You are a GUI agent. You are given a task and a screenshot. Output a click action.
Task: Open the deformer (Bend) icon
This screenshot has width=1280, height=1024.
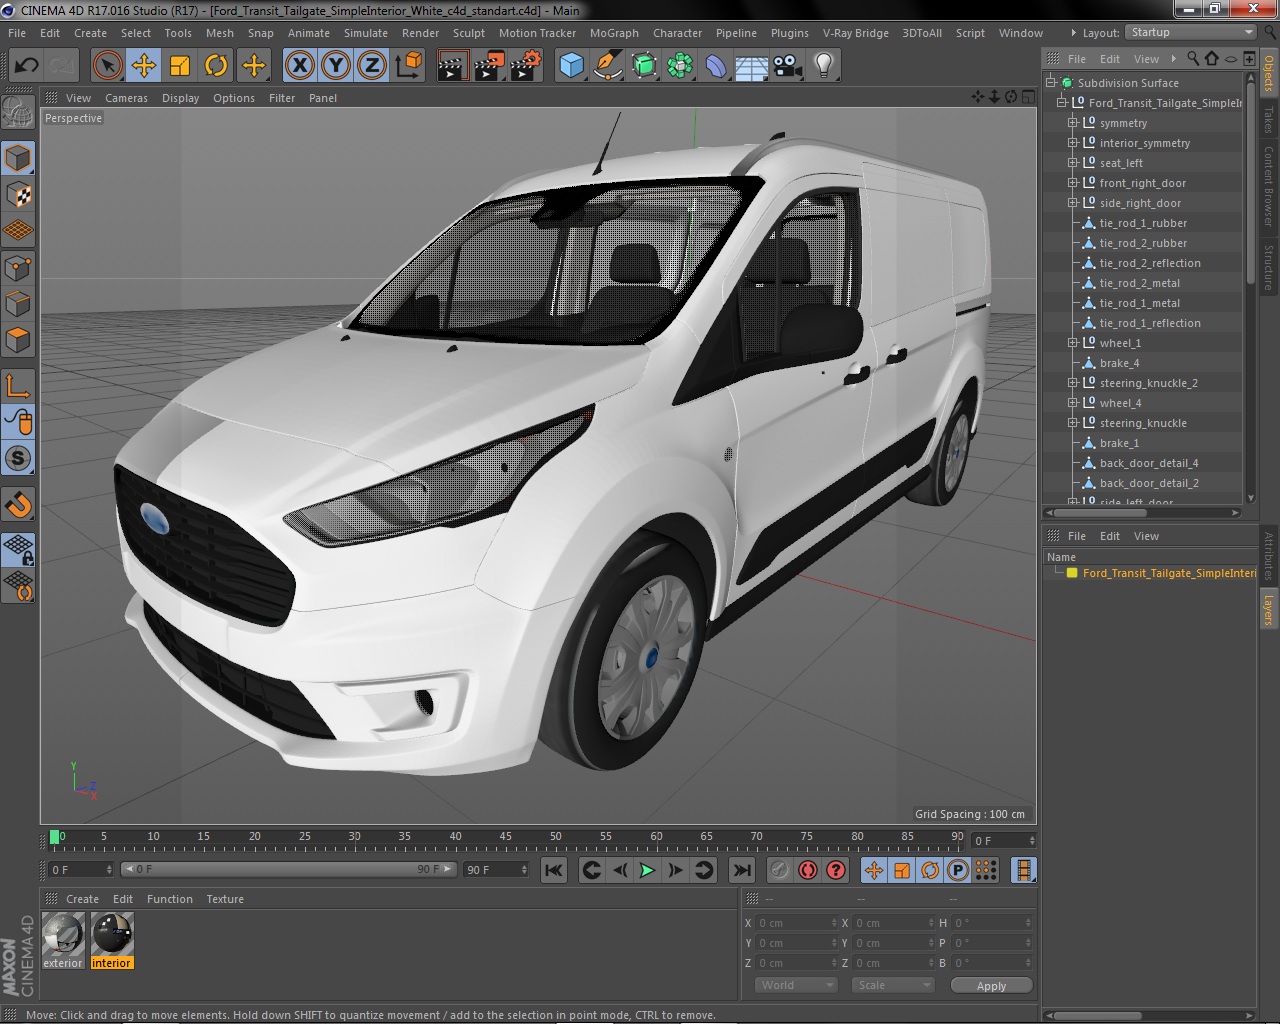pyautogui.click(x=716, y=66)
